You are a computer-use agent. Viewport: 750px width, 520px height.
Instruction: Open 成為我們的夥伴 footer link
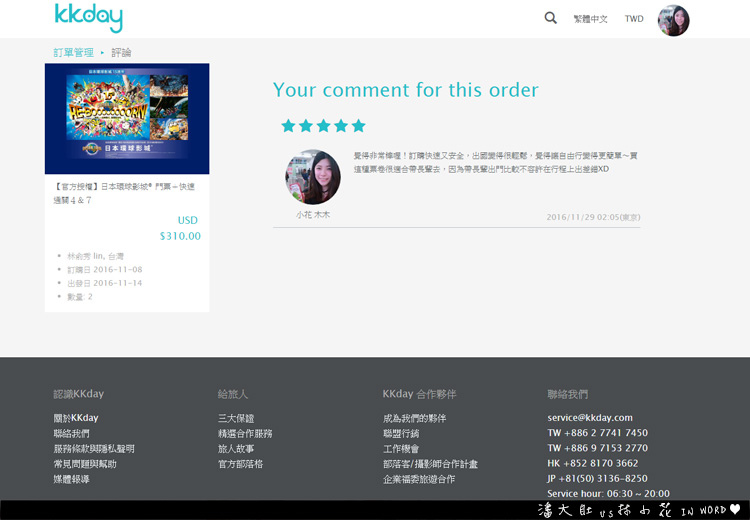pos(414,418)
